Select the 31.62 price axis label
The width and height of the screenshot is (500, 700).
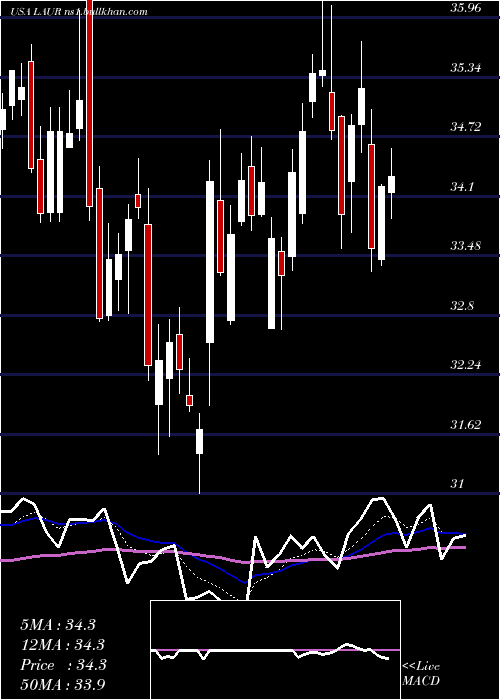coord(466,425)
